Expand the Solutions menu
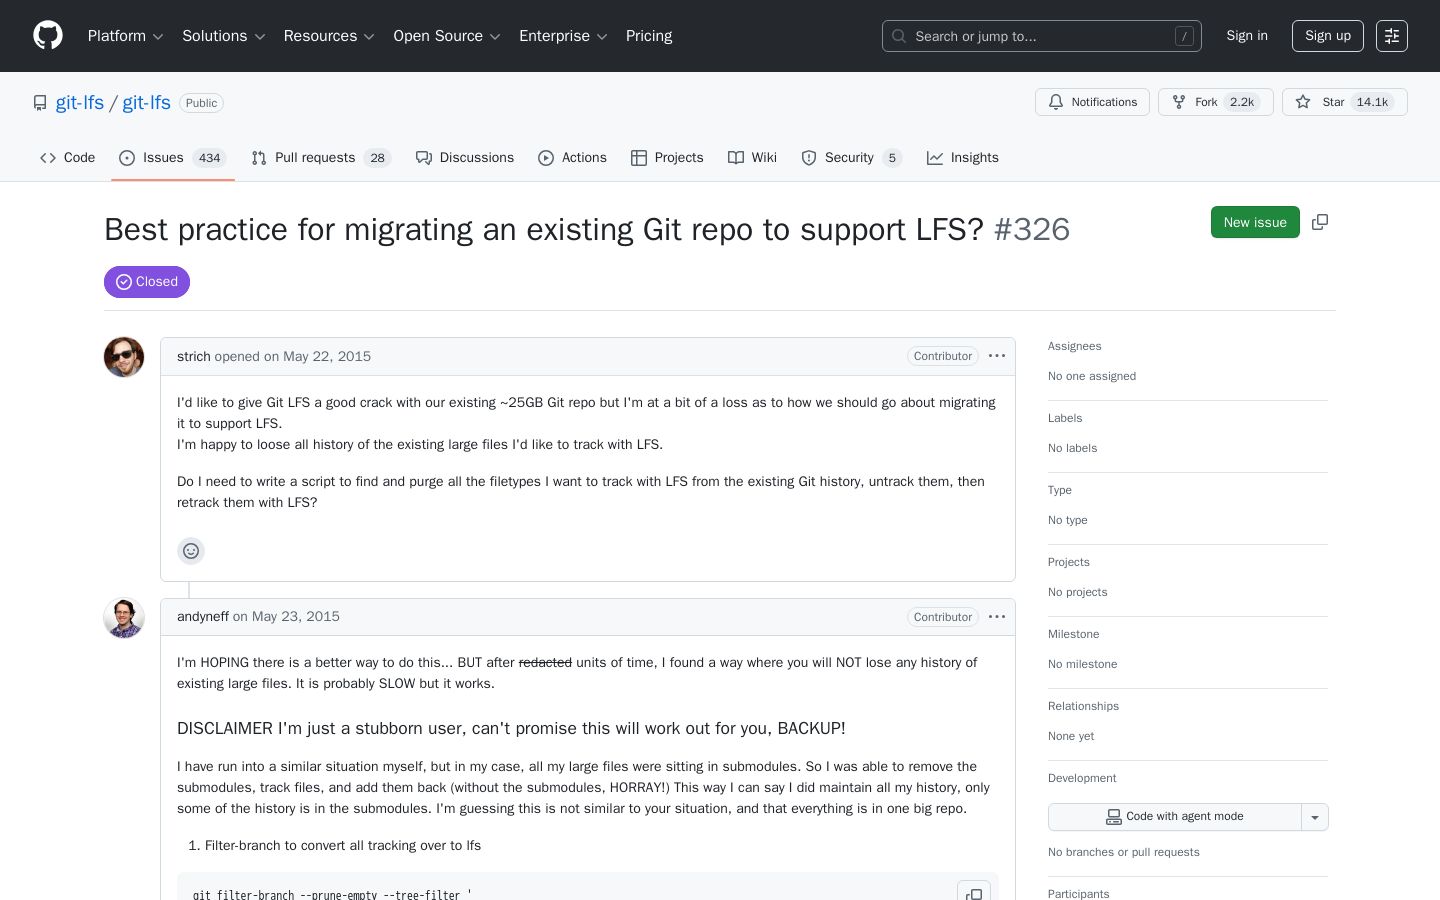The image size is (1440, 900). click(224, 36)
